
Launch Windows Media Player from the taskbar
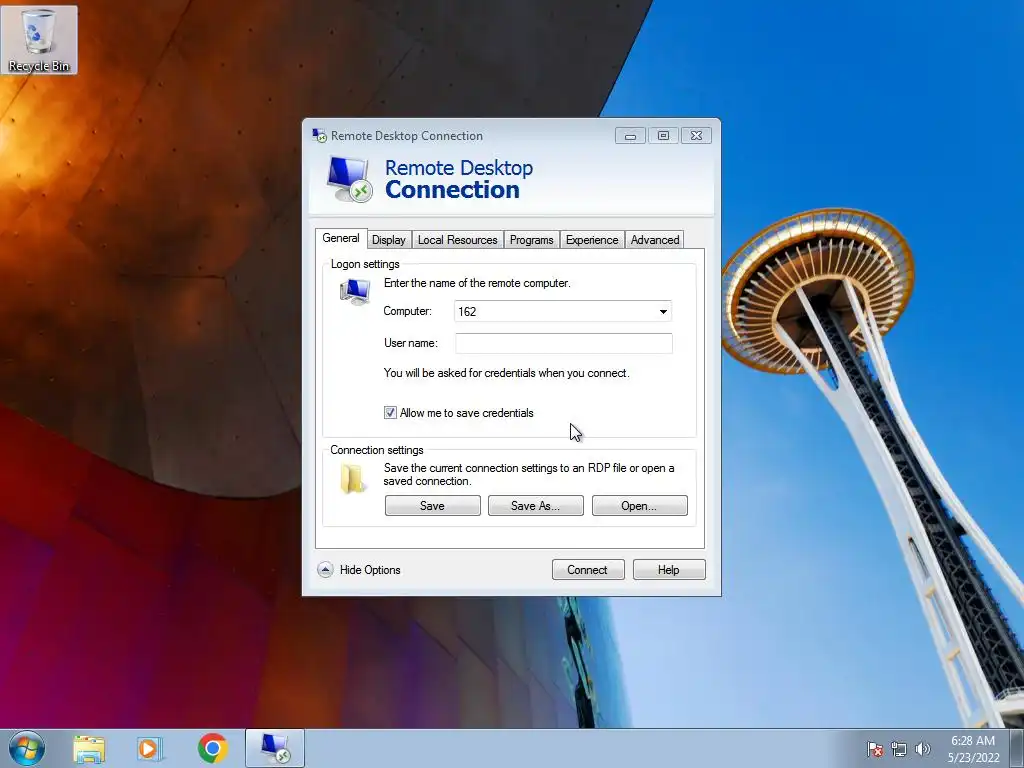(150, 748)
